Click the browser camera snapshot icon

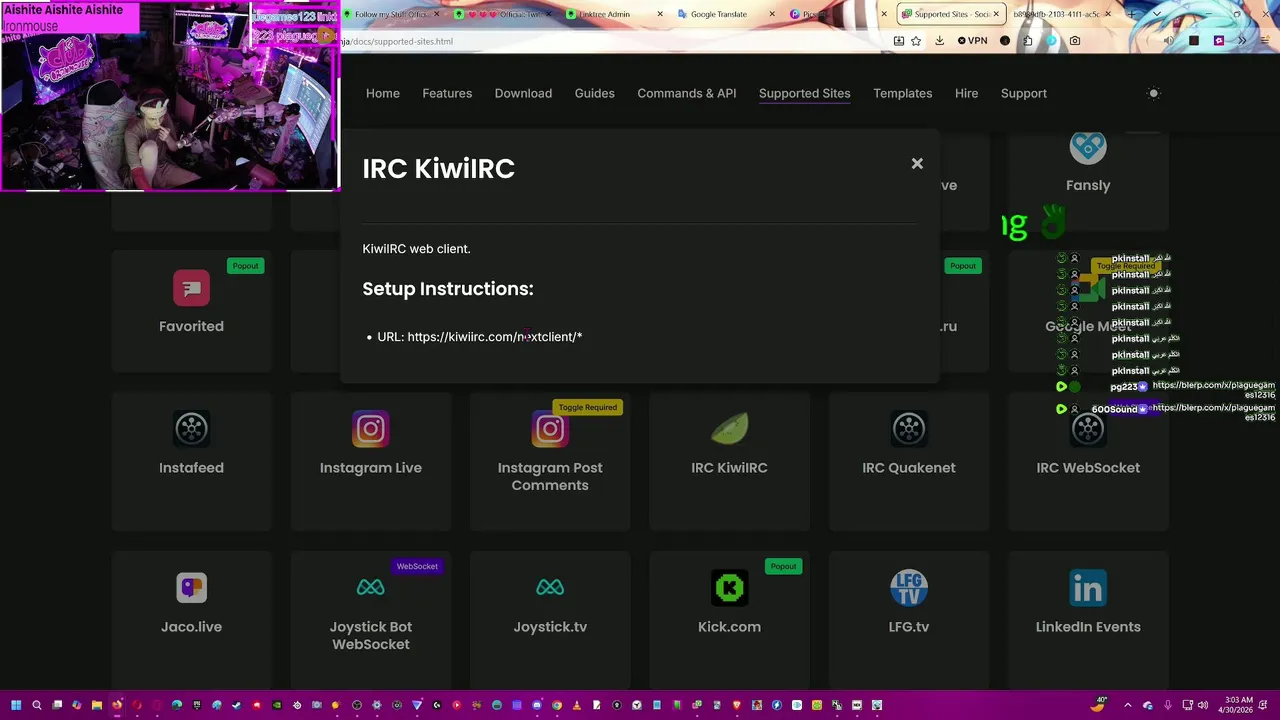pos(1075,41)
